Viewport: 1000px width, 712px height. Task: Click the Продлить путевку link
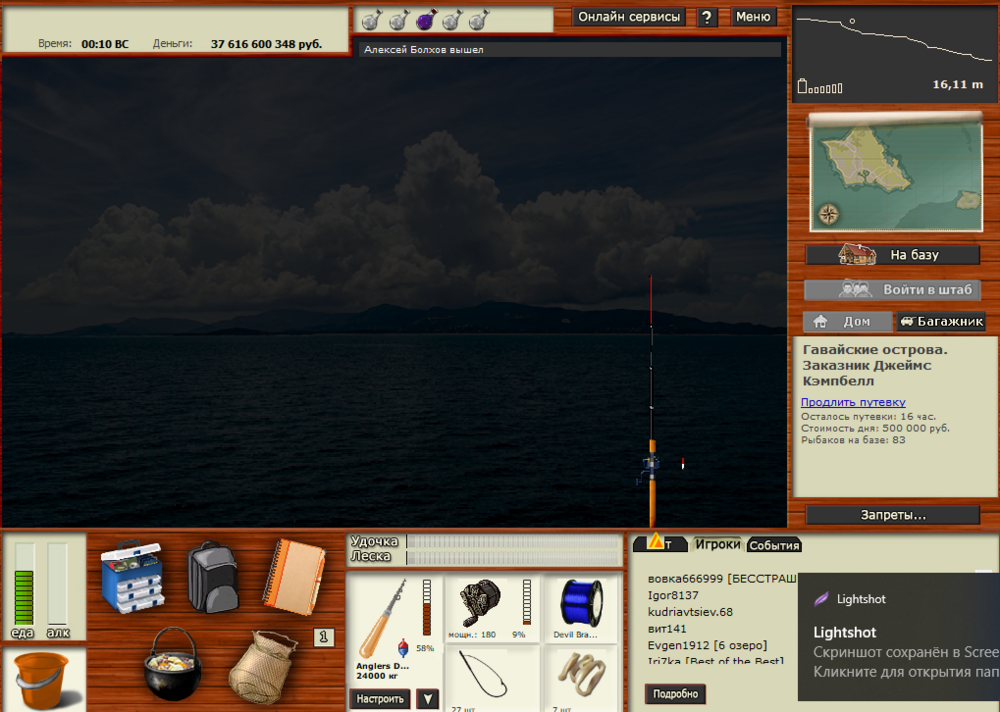click(853, 401)
